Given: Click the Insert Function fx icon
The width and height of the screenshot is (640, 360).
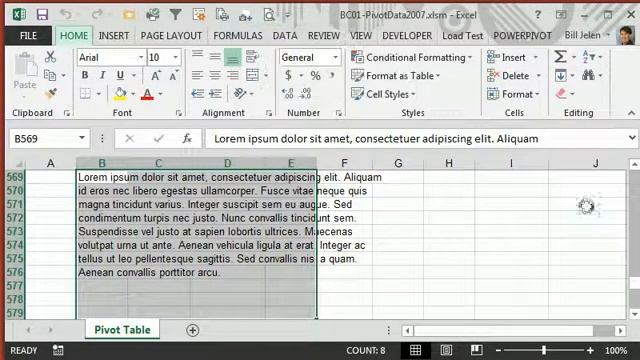Looking at the screenshot, I should (187, 139).
